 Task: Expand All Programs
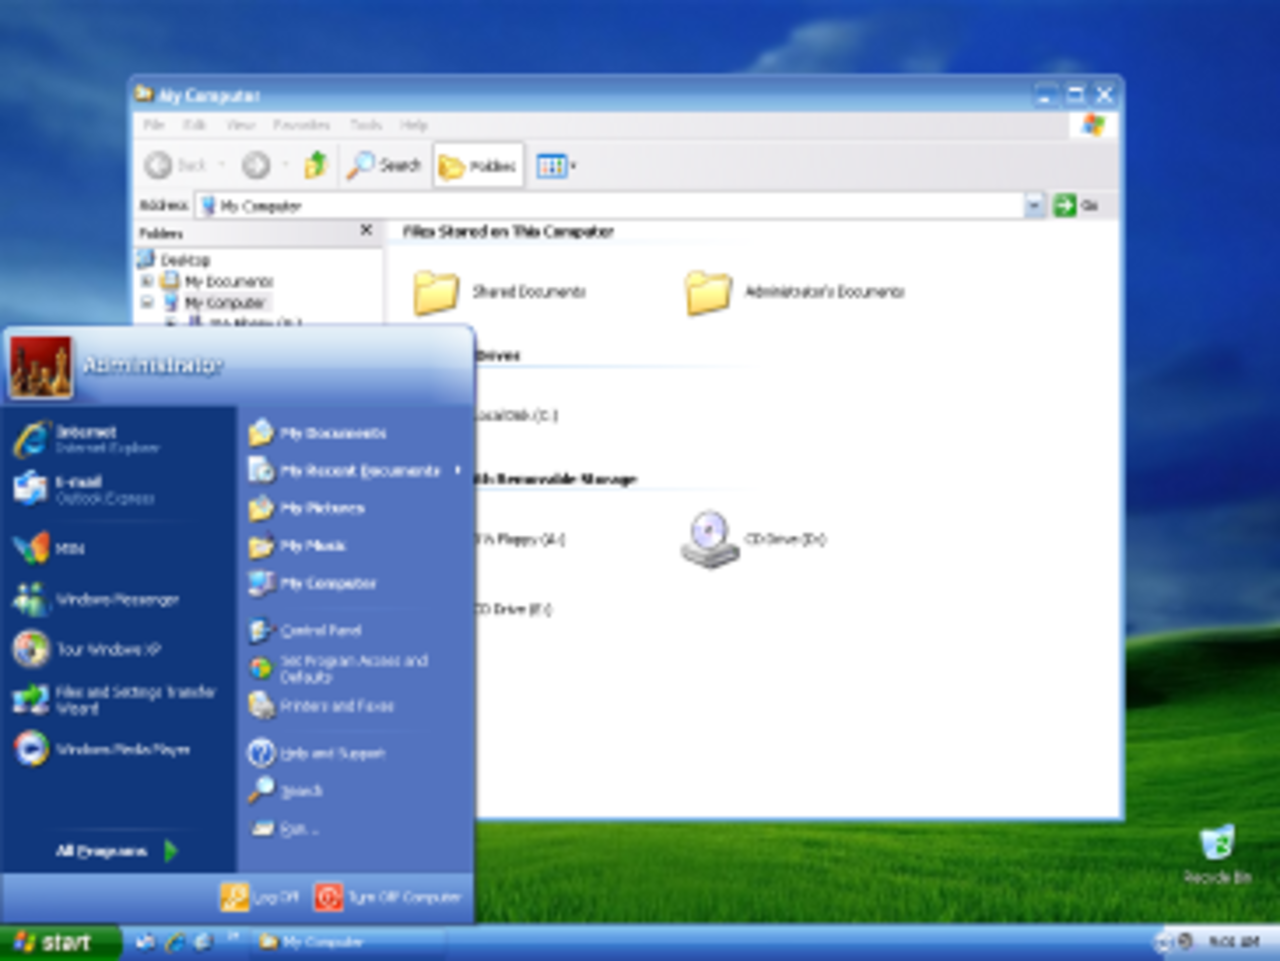click(117, 851)
